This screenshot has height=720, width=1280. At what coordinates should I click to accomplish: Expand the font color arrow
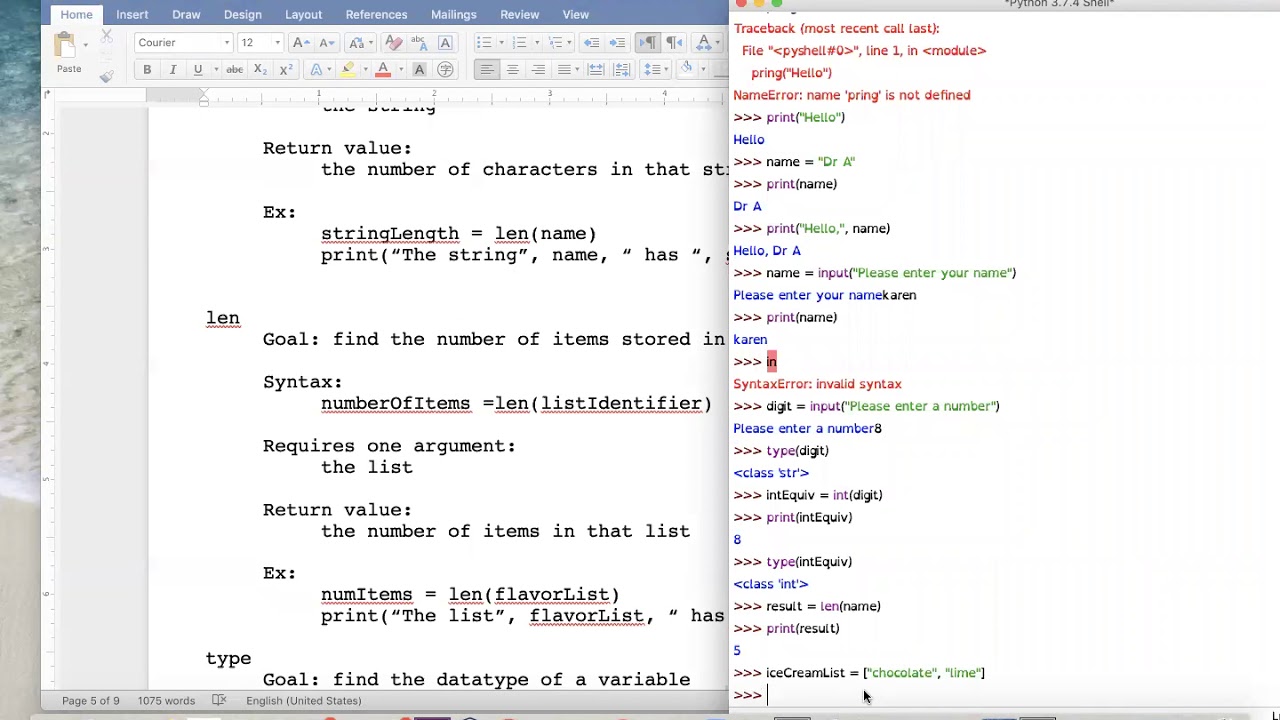[x=401, y=69]
